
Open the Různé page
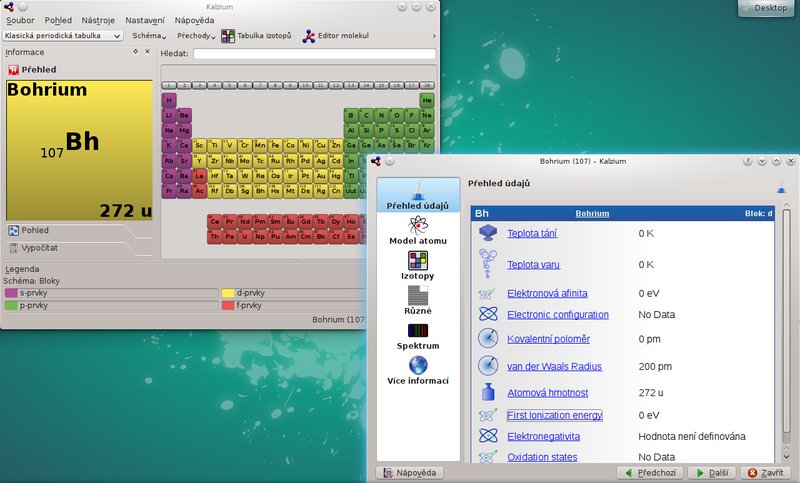point(418,300)
